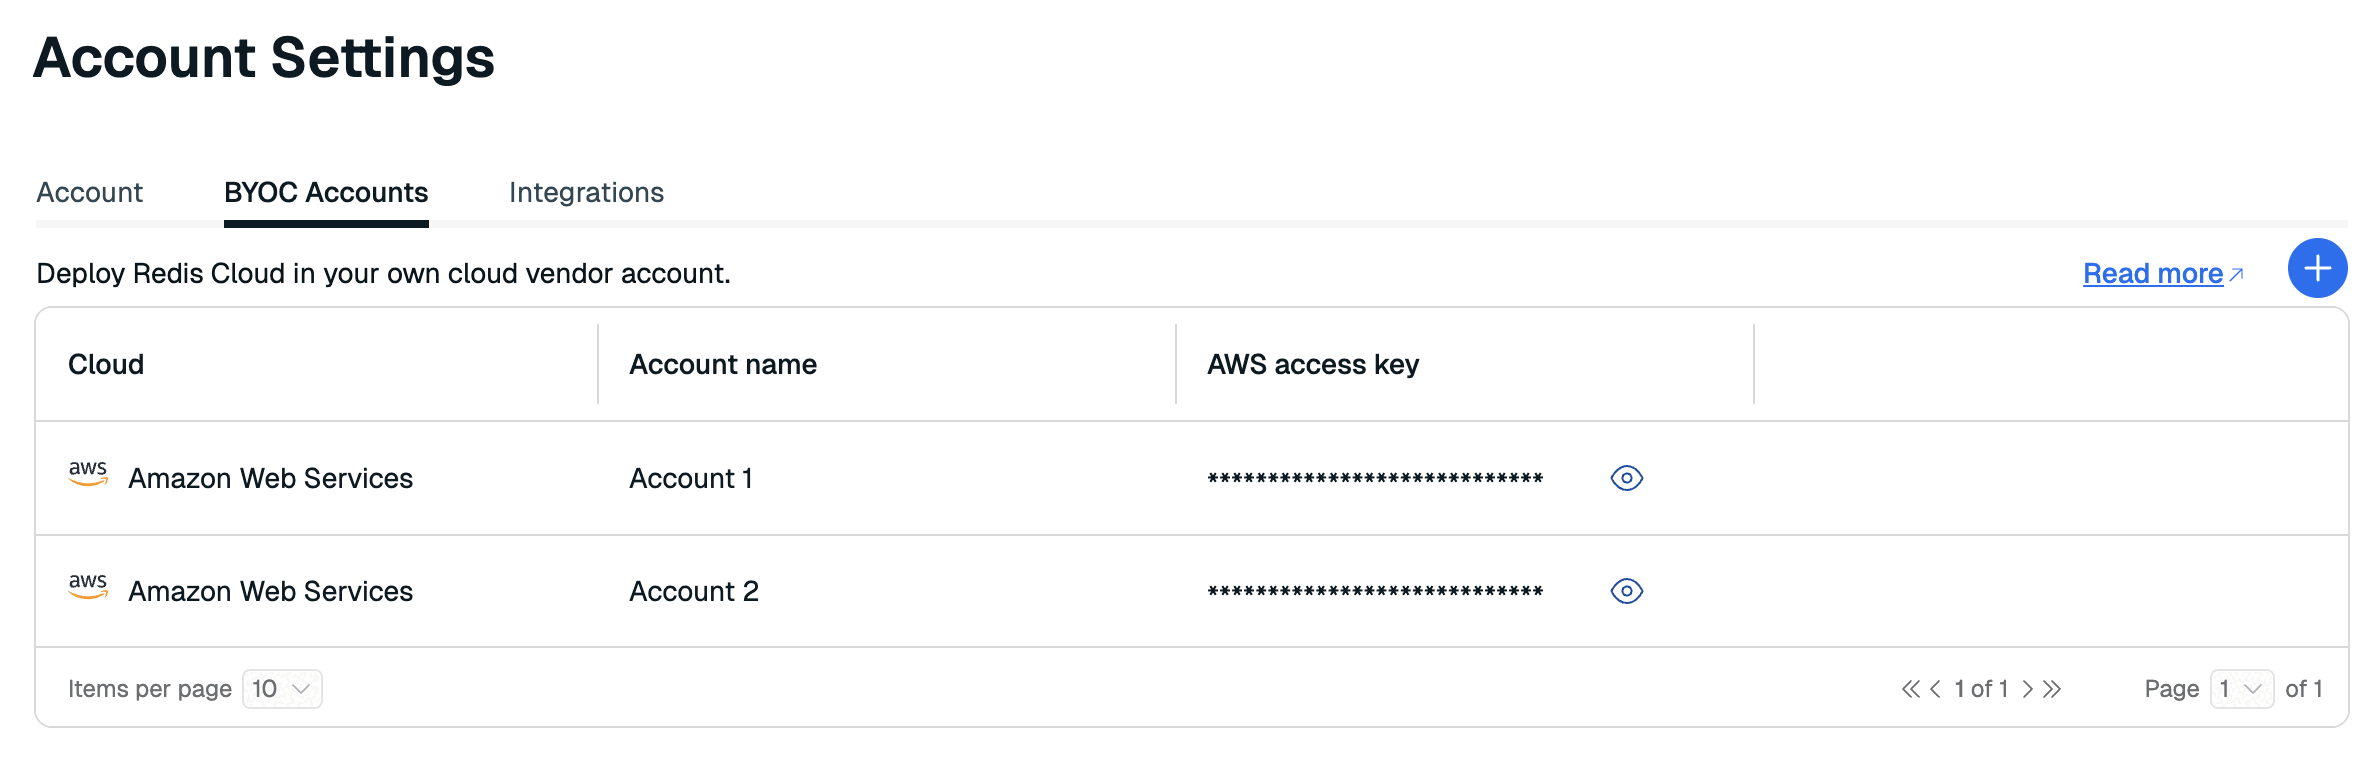Open the Items per page dropdown
Image resolution: width=2378 pixels, height=764 pixels.
282,689
